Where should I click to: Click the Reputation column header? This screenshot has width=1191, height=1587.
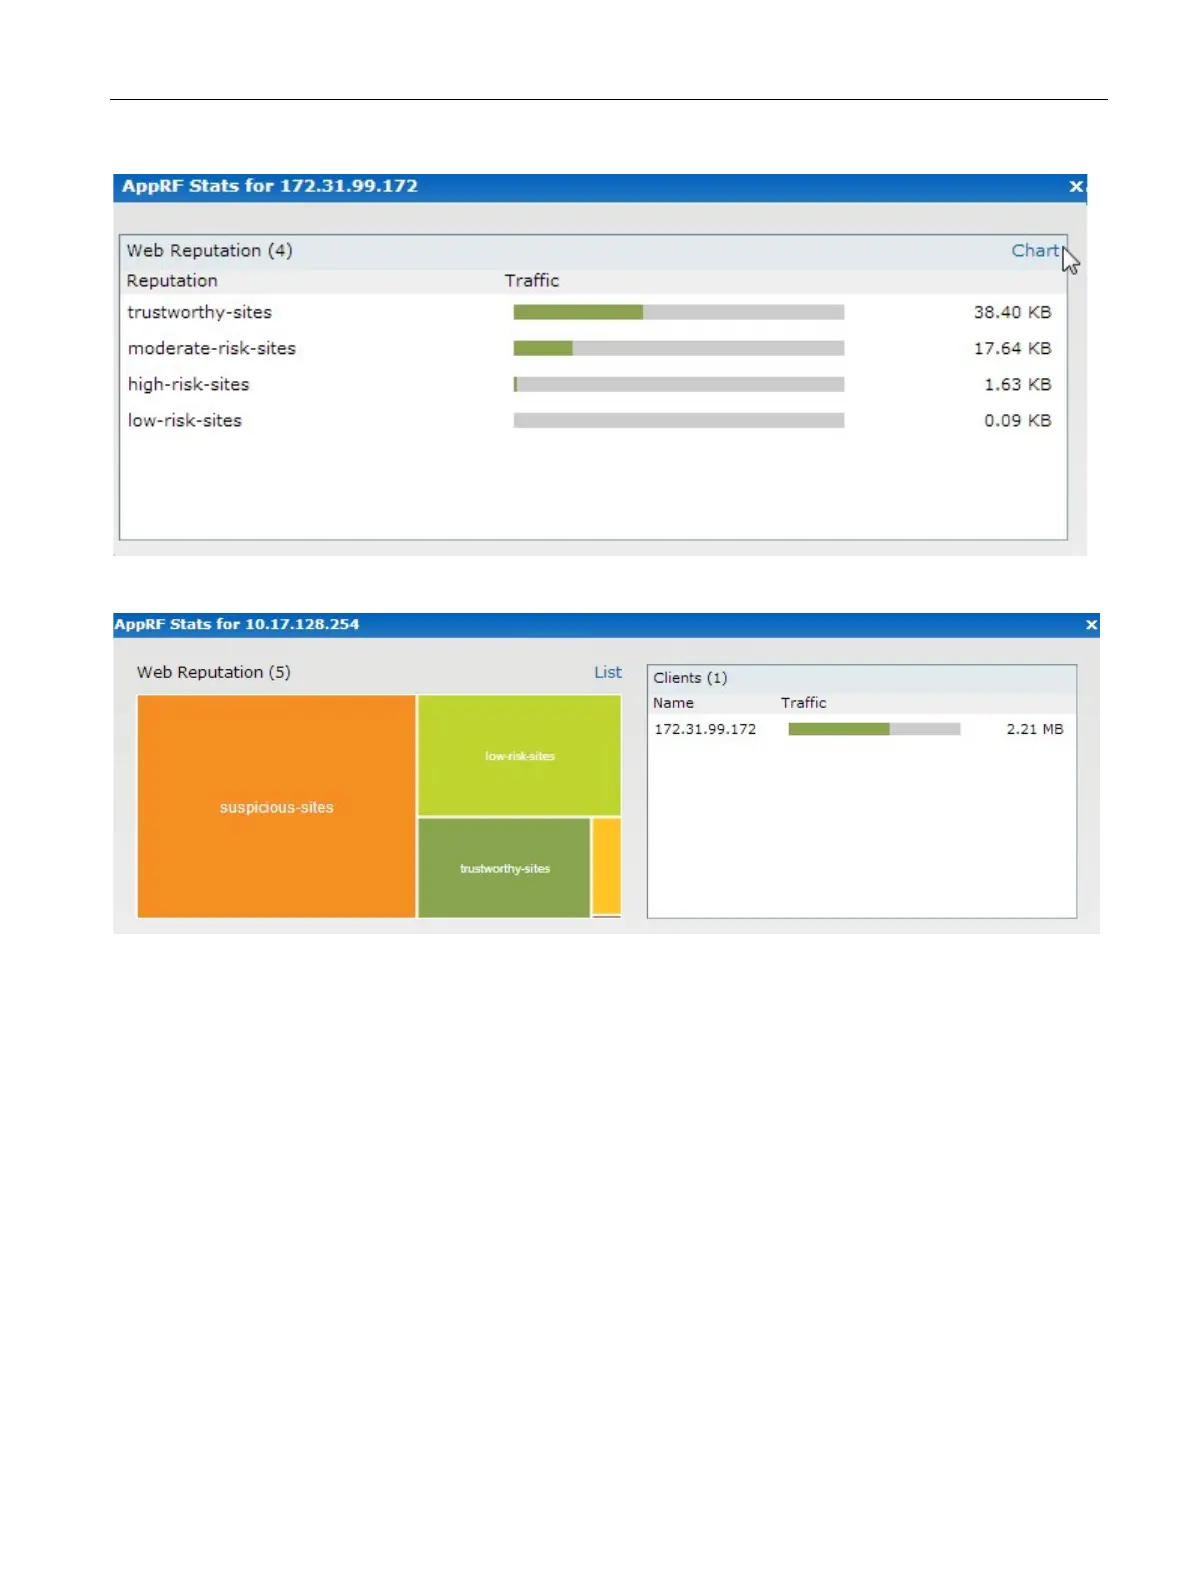coord(172,281)
